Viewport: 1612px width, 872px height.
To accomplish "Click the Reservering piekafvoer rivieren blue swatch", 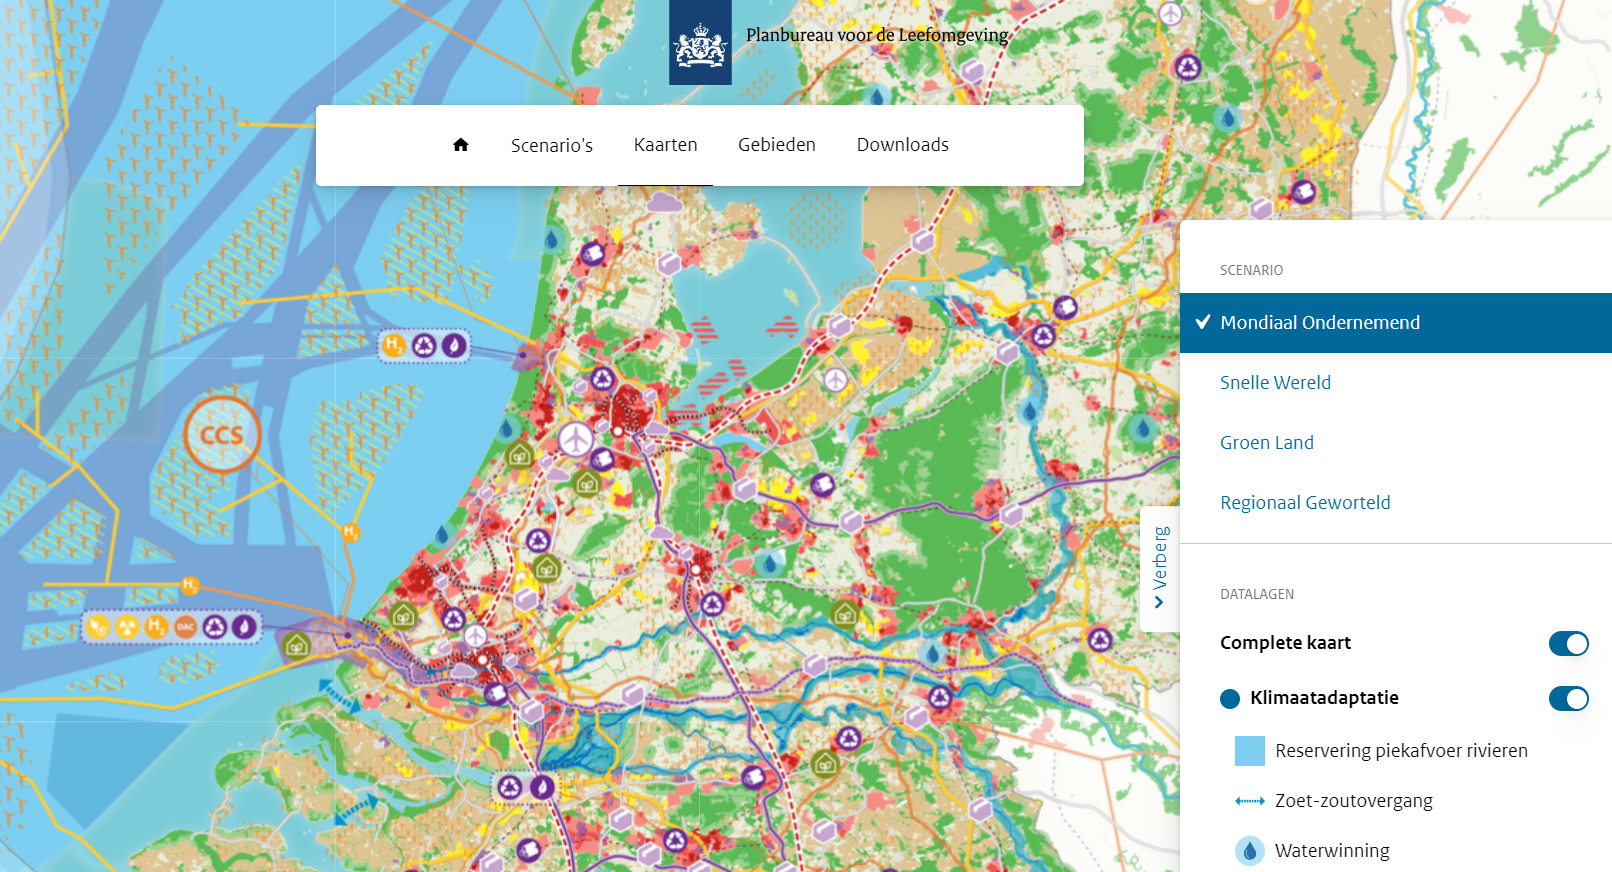I will (x=1249, y=751).
